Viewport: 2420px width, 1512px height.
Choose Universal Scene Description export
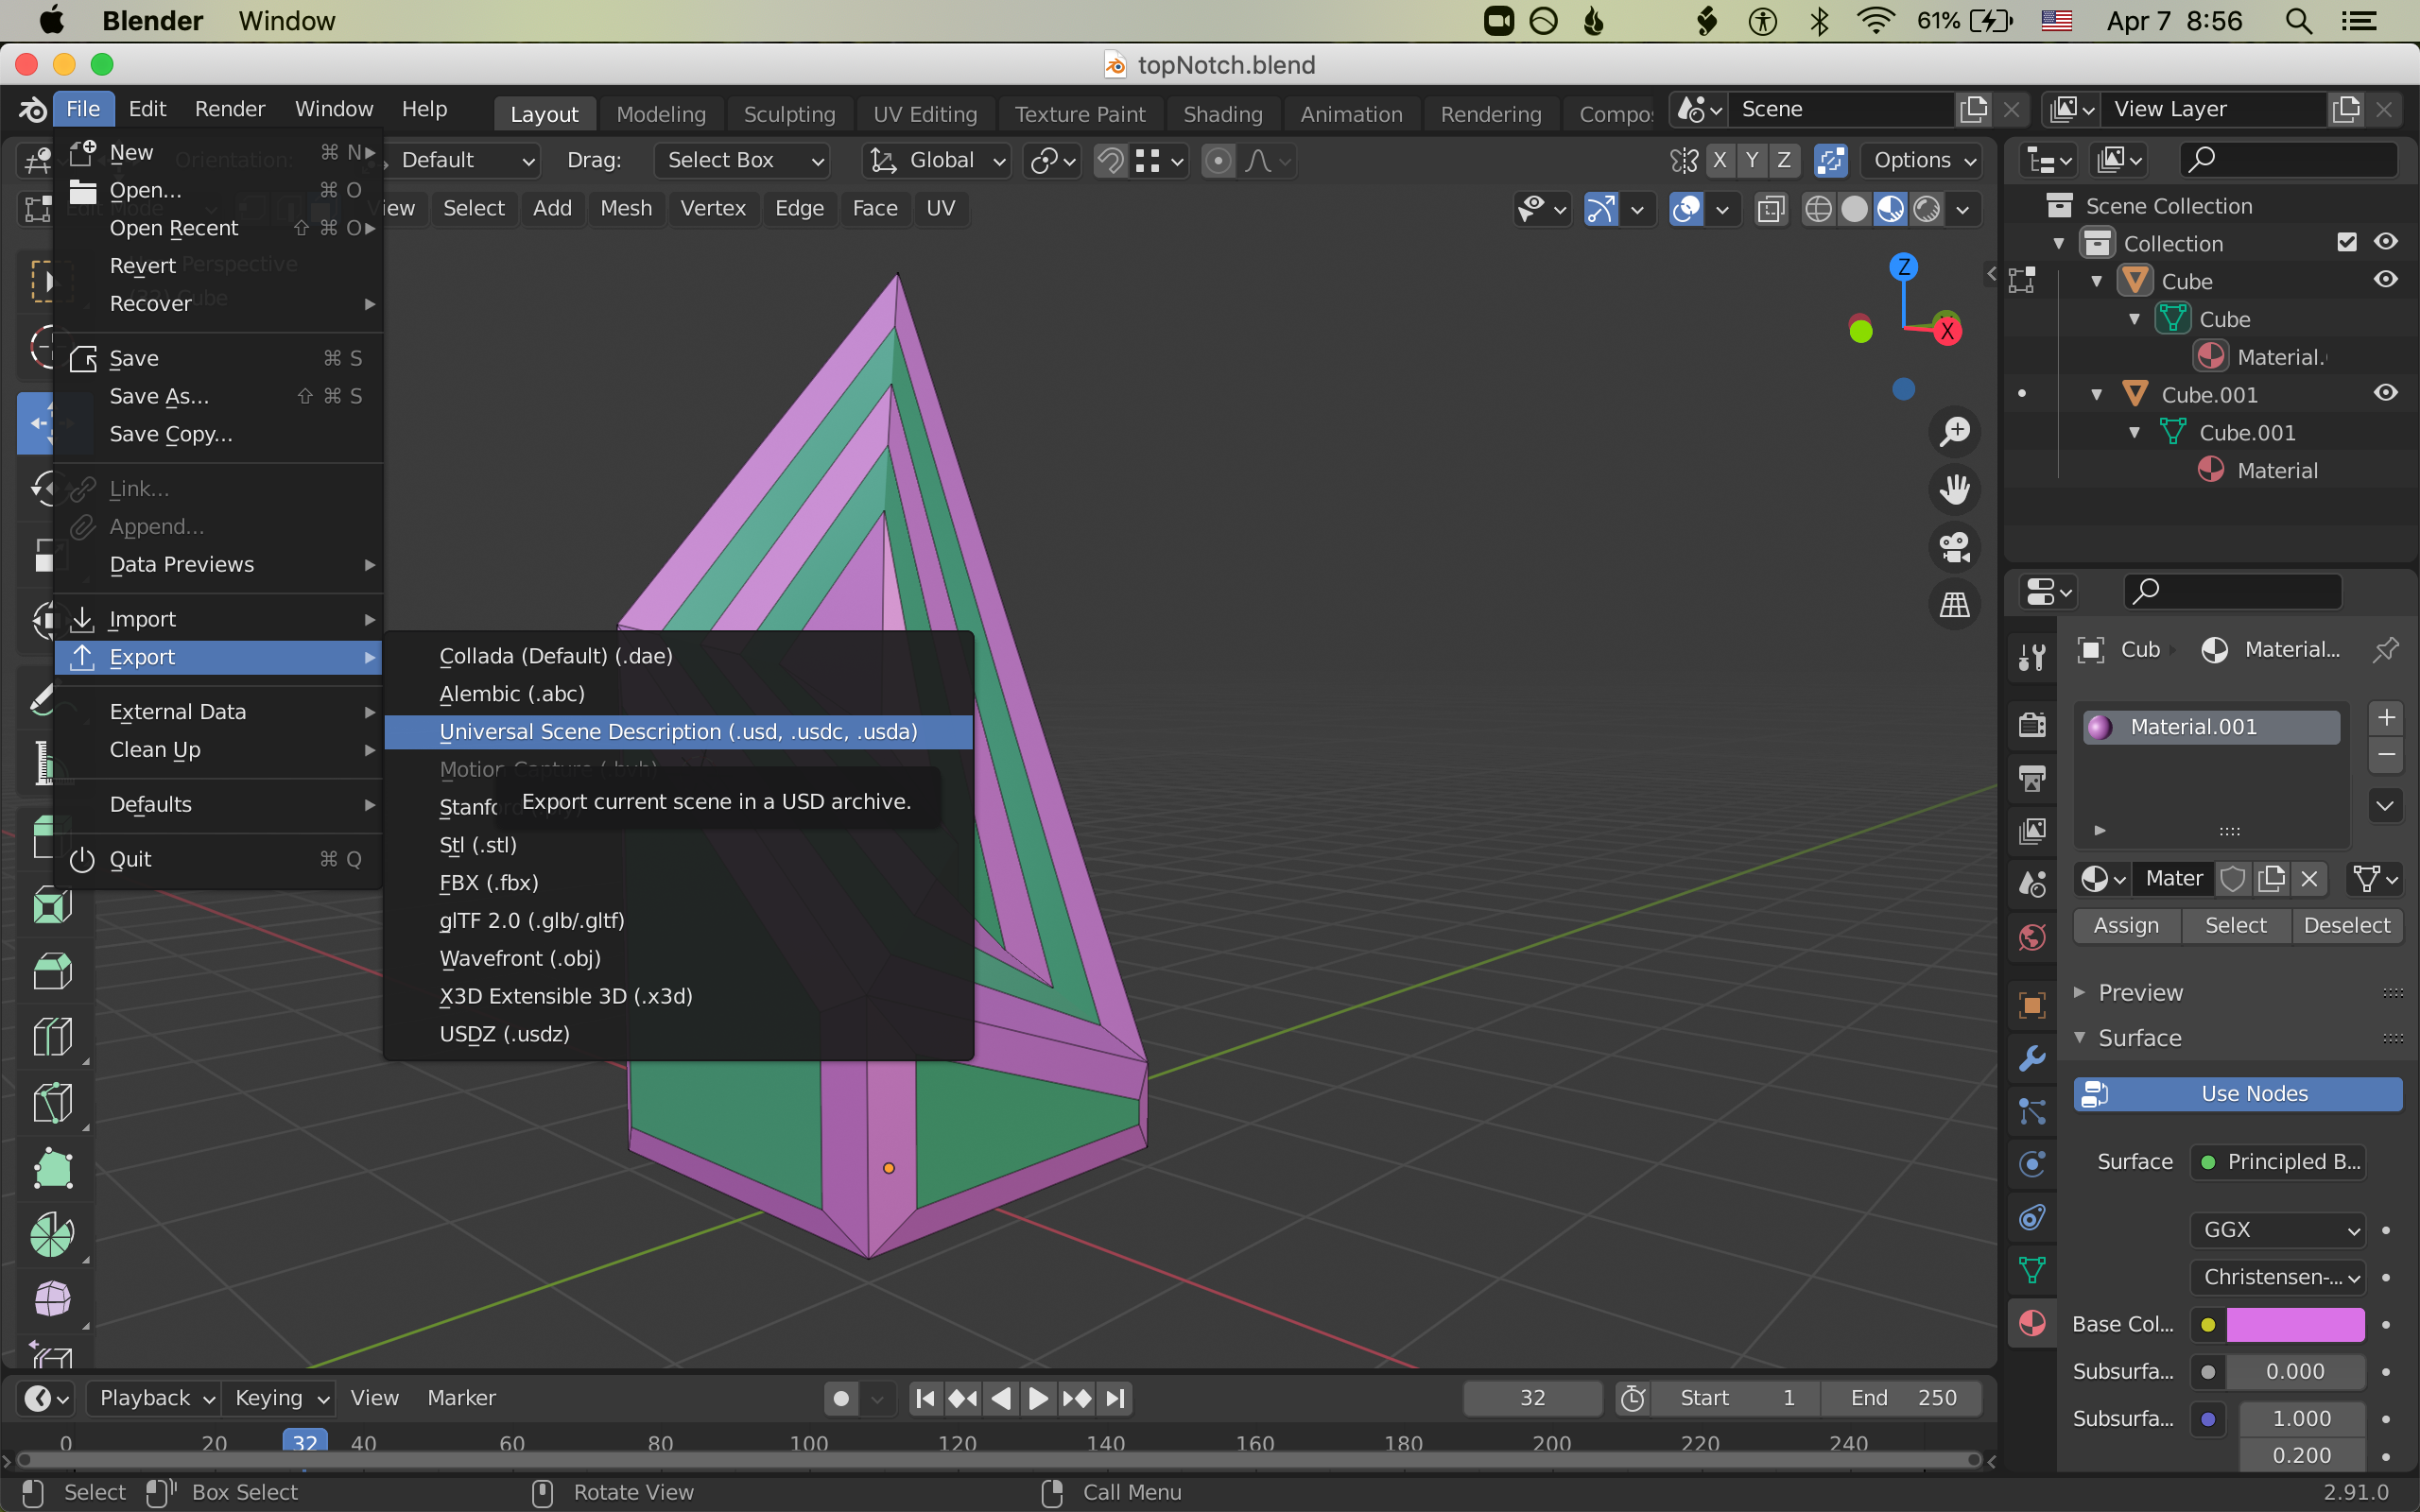tap(679, 731)
